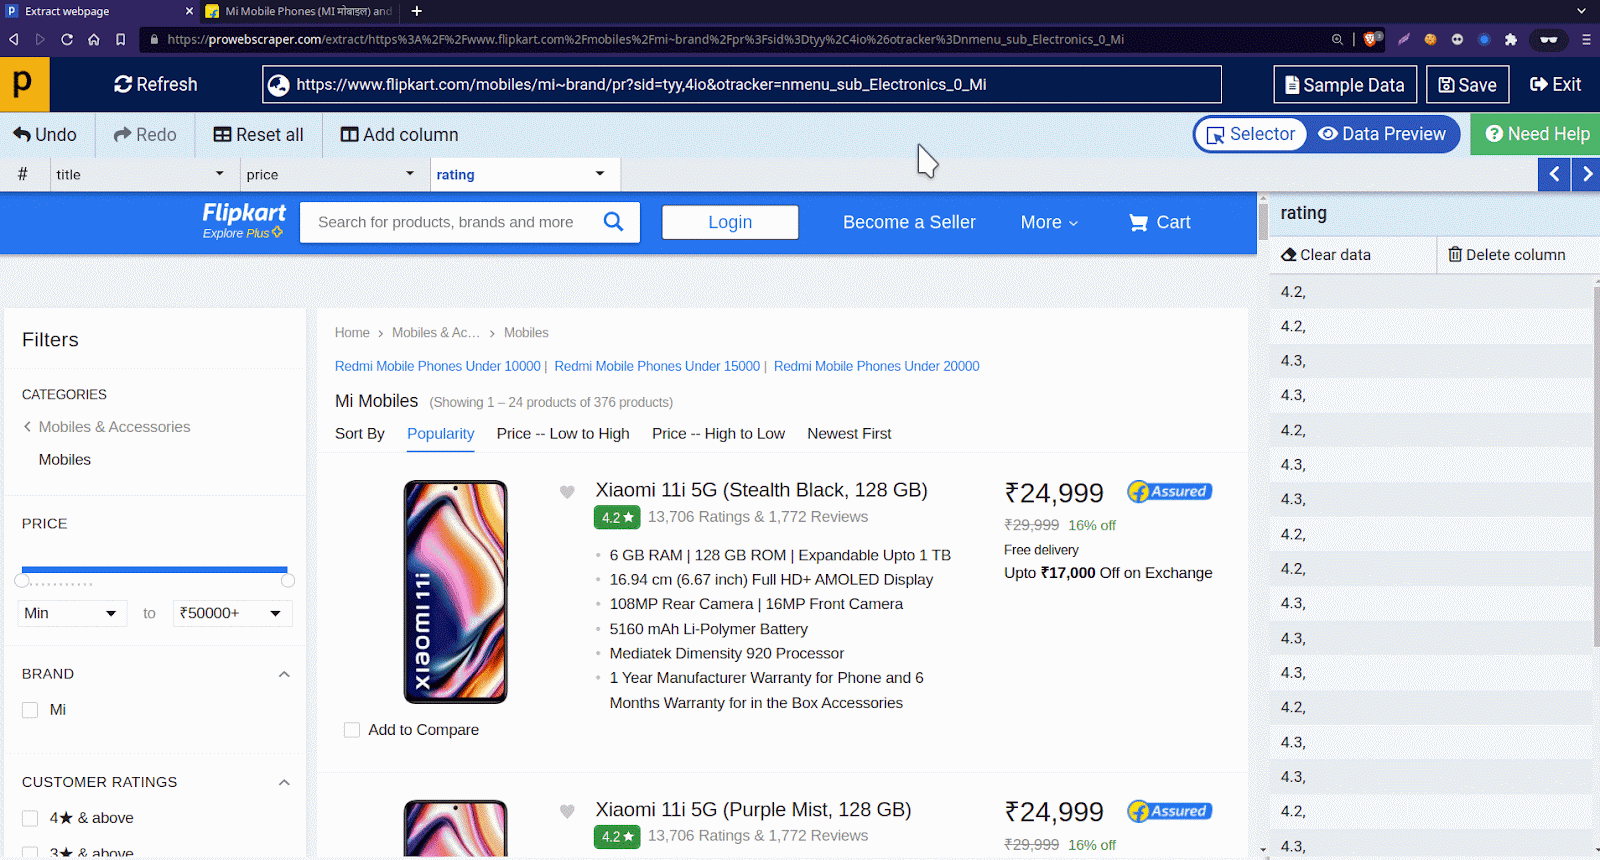Go to previous columns with left arrow
The height and width of the screenshot is (860, 1600).
1554,174
